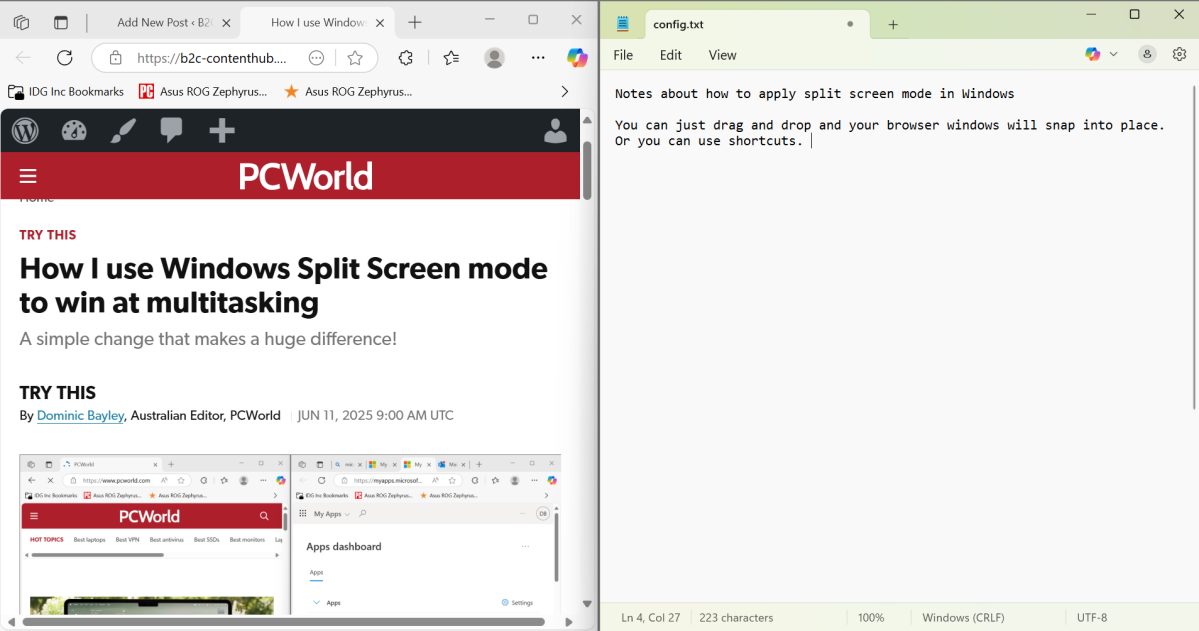The image size is (1199, 631).
Task: Click Edge page scroll down arrow
Action: (x=587, y=604)
